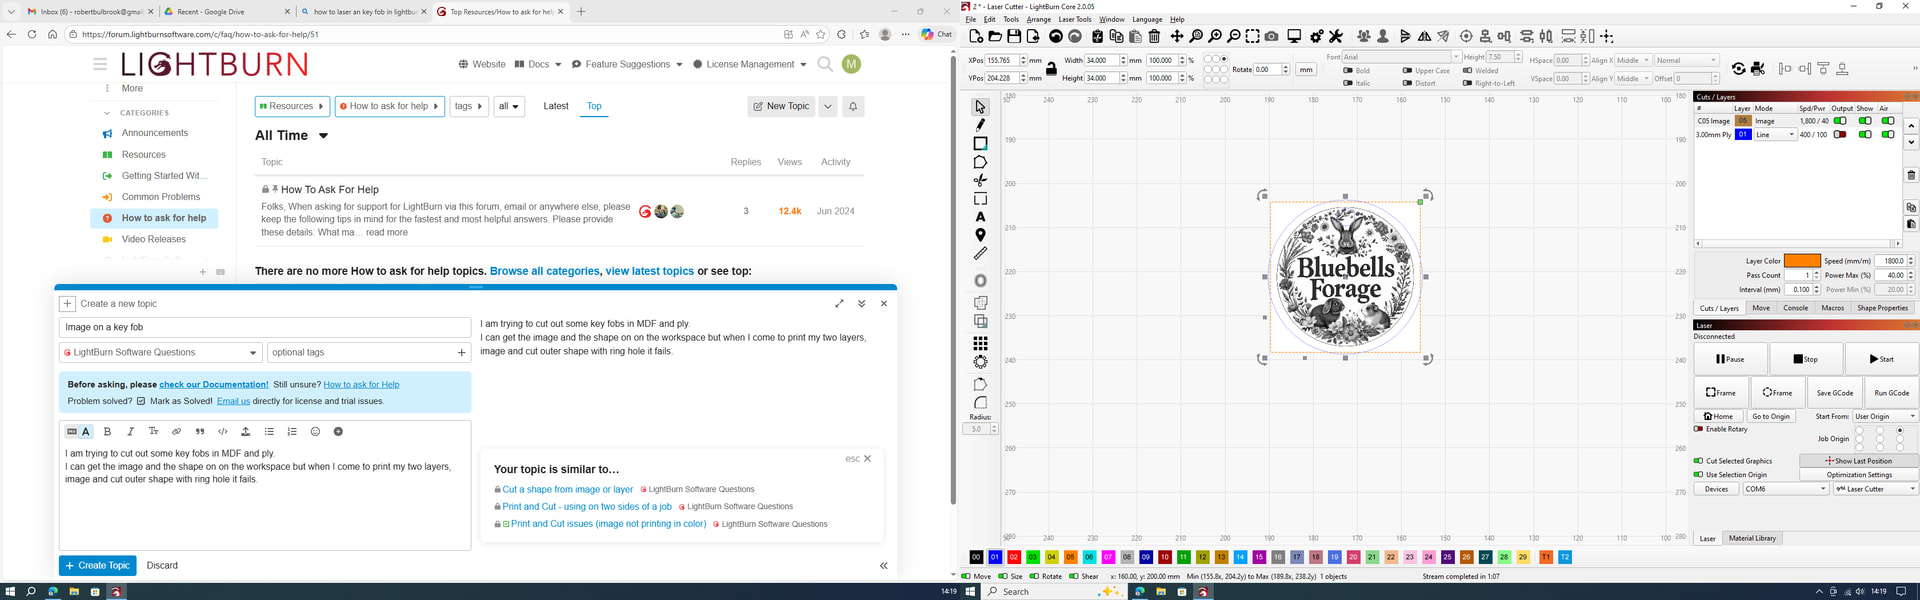
Task: Click the forum search magnifier icon
Action: 825,64
